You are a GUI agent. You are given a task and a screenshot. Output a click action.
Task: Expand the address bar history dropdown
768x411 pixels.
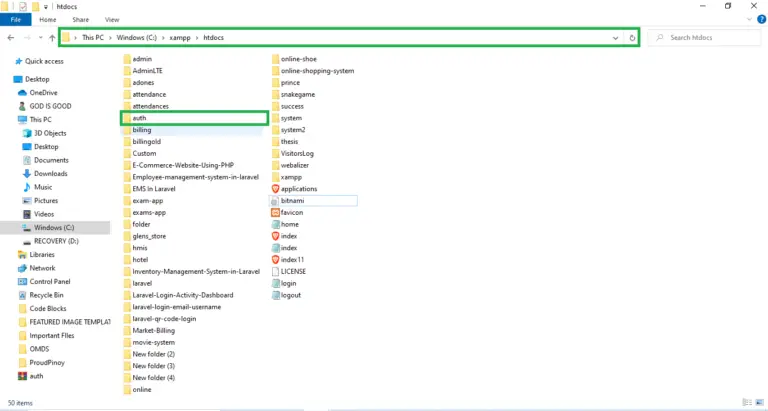(x=616, y=38)
